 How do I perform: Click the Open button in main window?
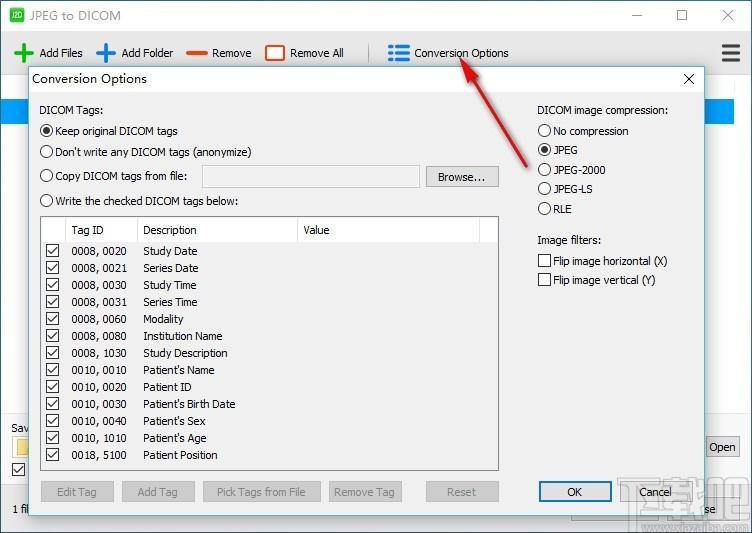[x=722, y=447]
